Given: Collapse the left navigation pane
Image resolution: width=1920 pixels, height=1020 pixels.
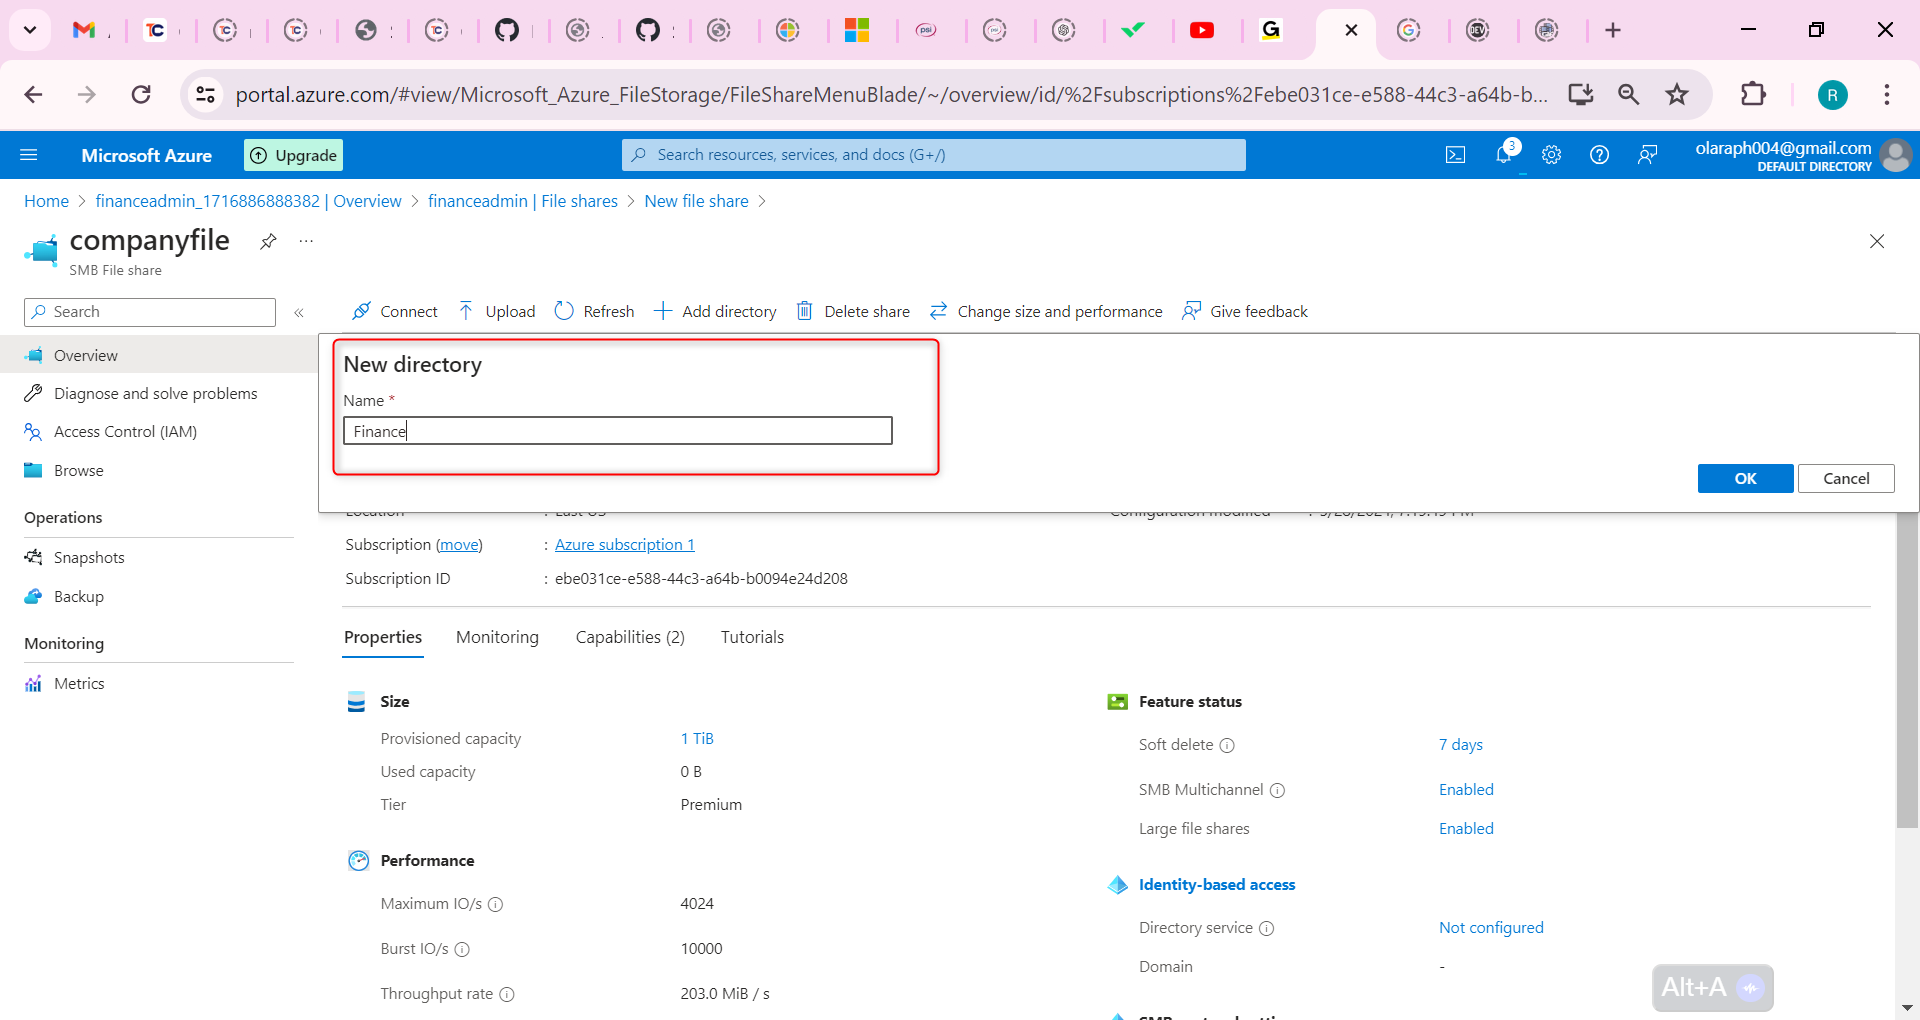Looking at the screenshot, I should pos(298,312).
